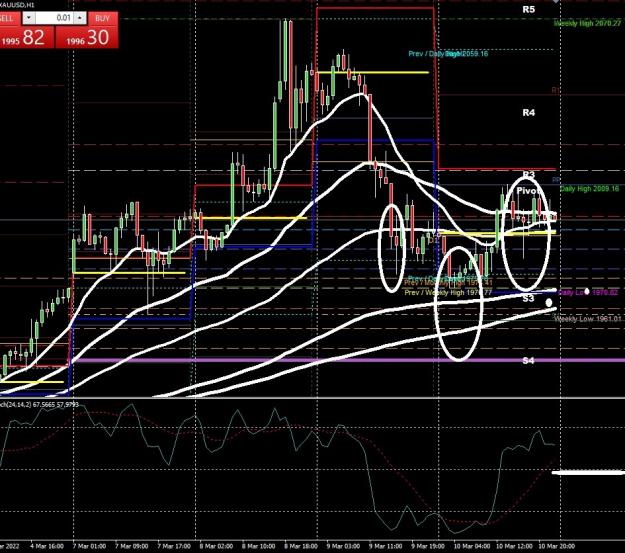Click the 8 Mar 02:00 time axis label
Image resolution: width=625 pixels, height=553 pixels.
(216, 546)
